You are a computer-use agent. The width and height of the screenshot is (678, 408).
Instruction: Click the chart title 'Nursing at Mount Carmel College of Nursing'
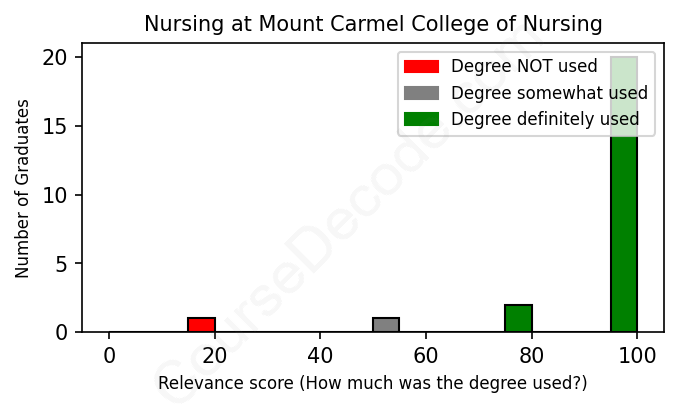click(x=373, y=23)
